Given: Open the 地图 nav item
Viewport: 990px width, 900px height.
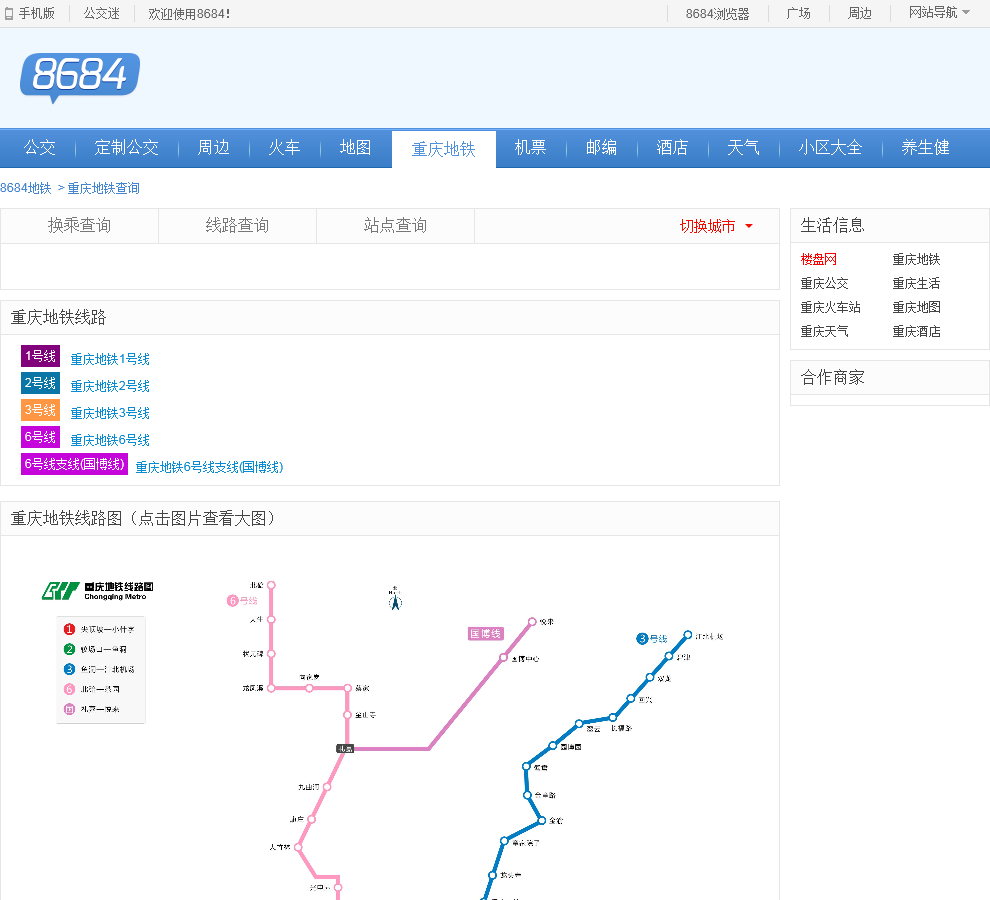Looking at the screenshot, I should point(355,148).
